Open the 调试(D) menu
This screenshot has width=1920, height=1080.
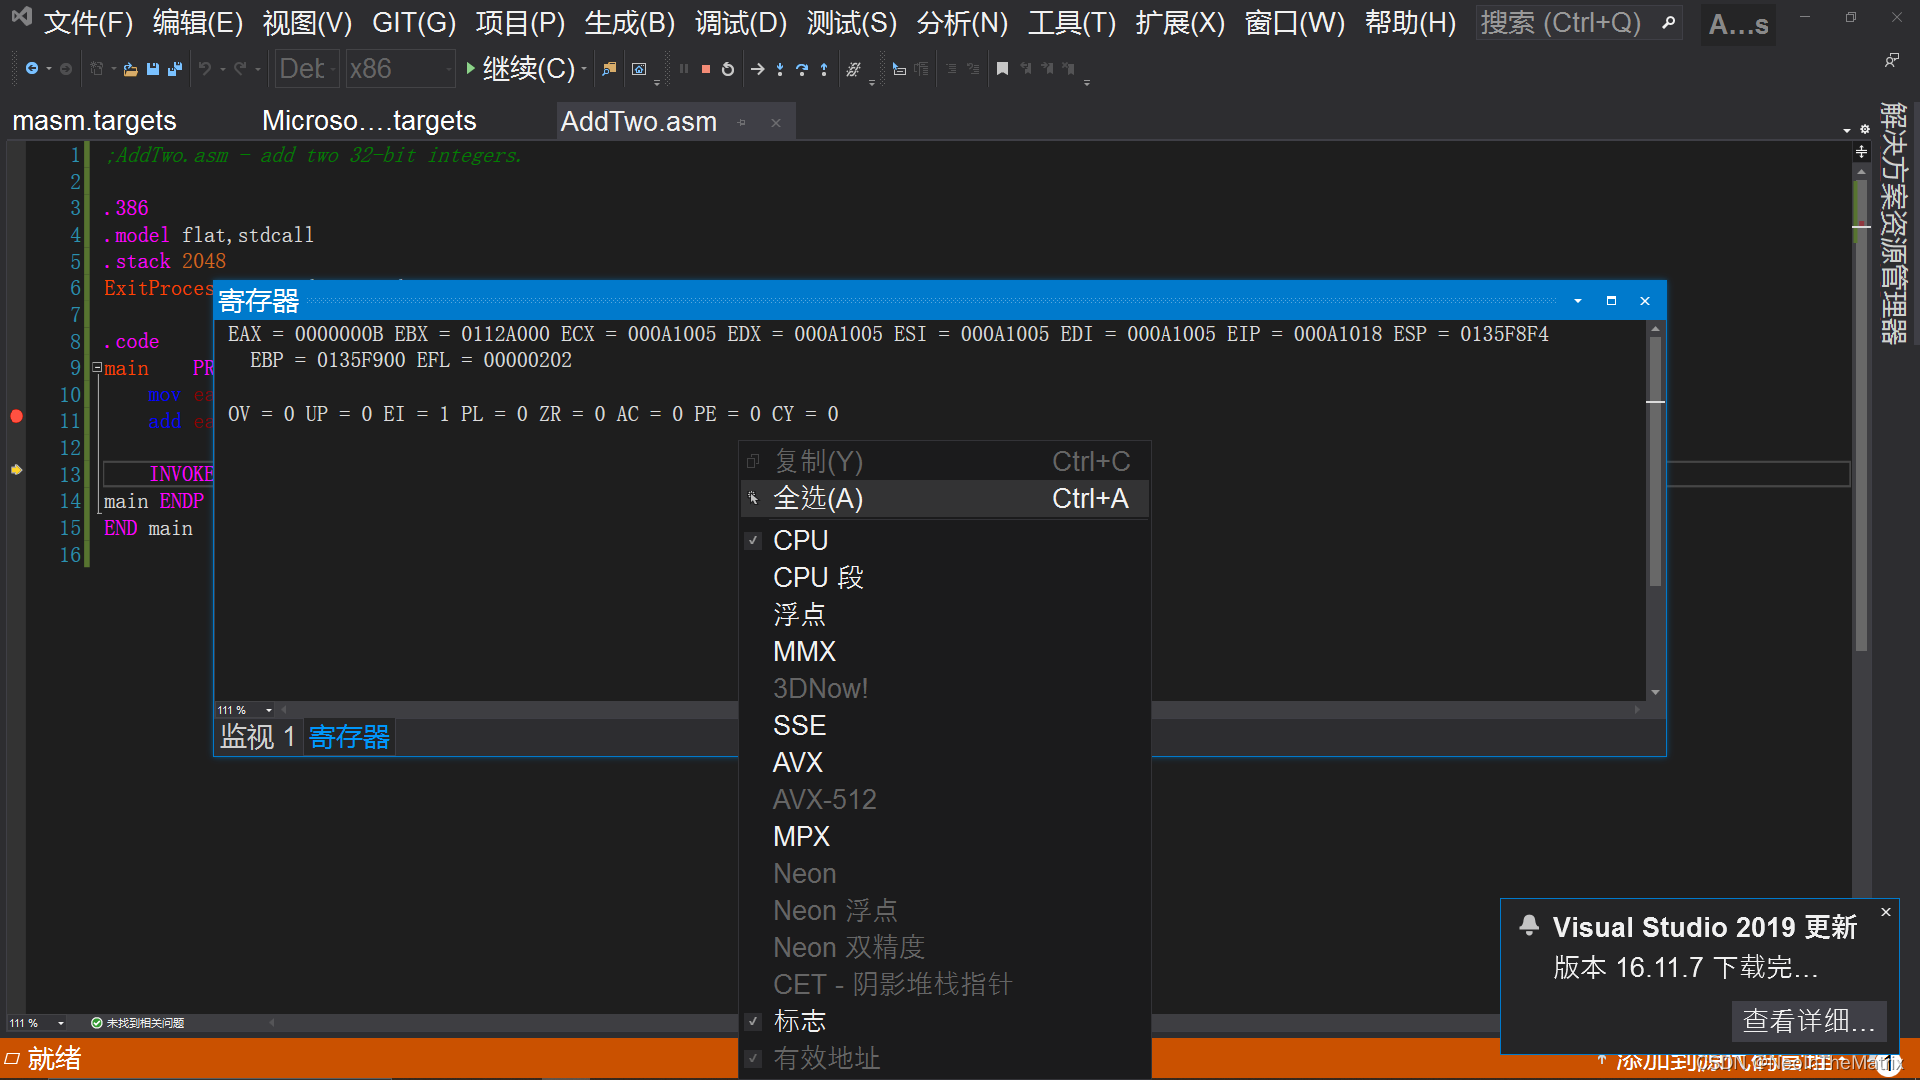(741, 23)
